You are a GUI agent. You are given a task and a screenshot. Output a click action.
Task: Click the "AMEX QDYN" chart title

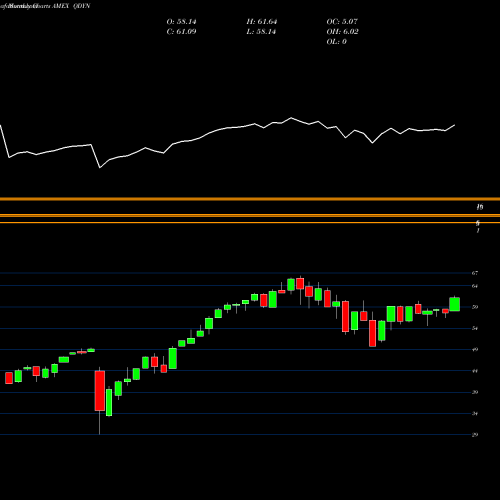pyautogui.click(x=71, y=6)
